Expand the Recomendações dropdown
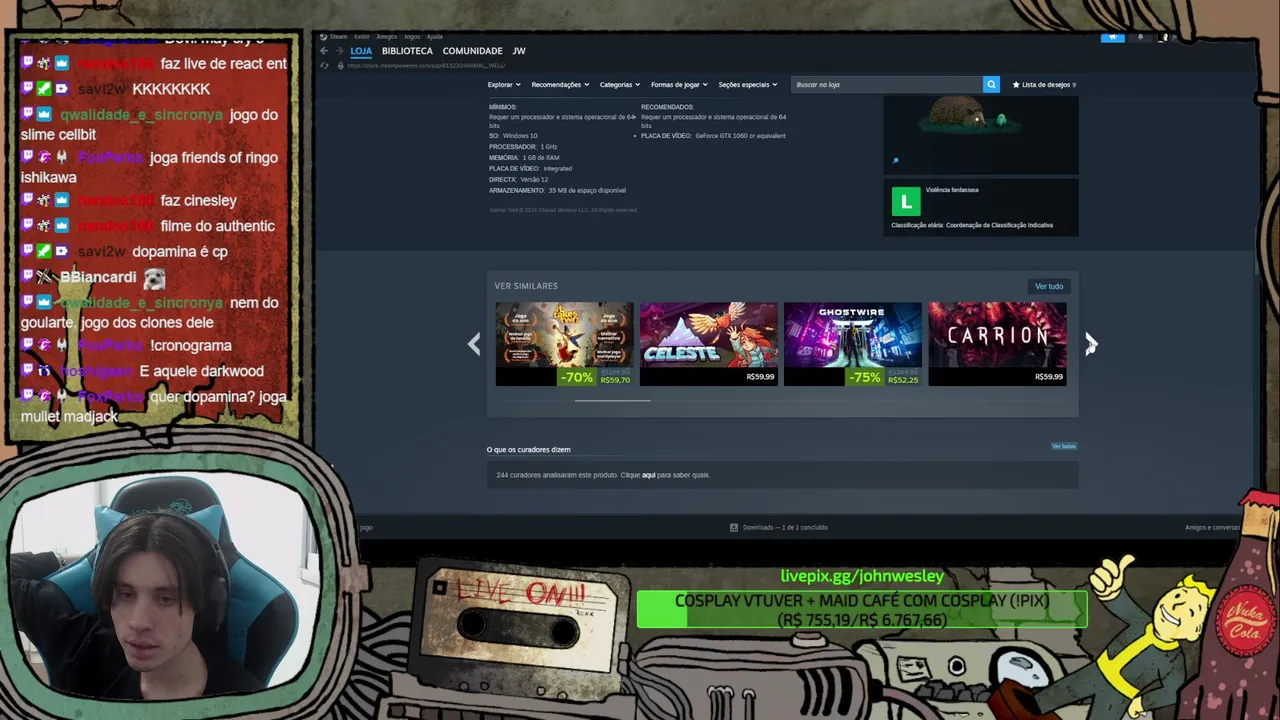This screenshot has width=1280, height=720. [560, 85]
